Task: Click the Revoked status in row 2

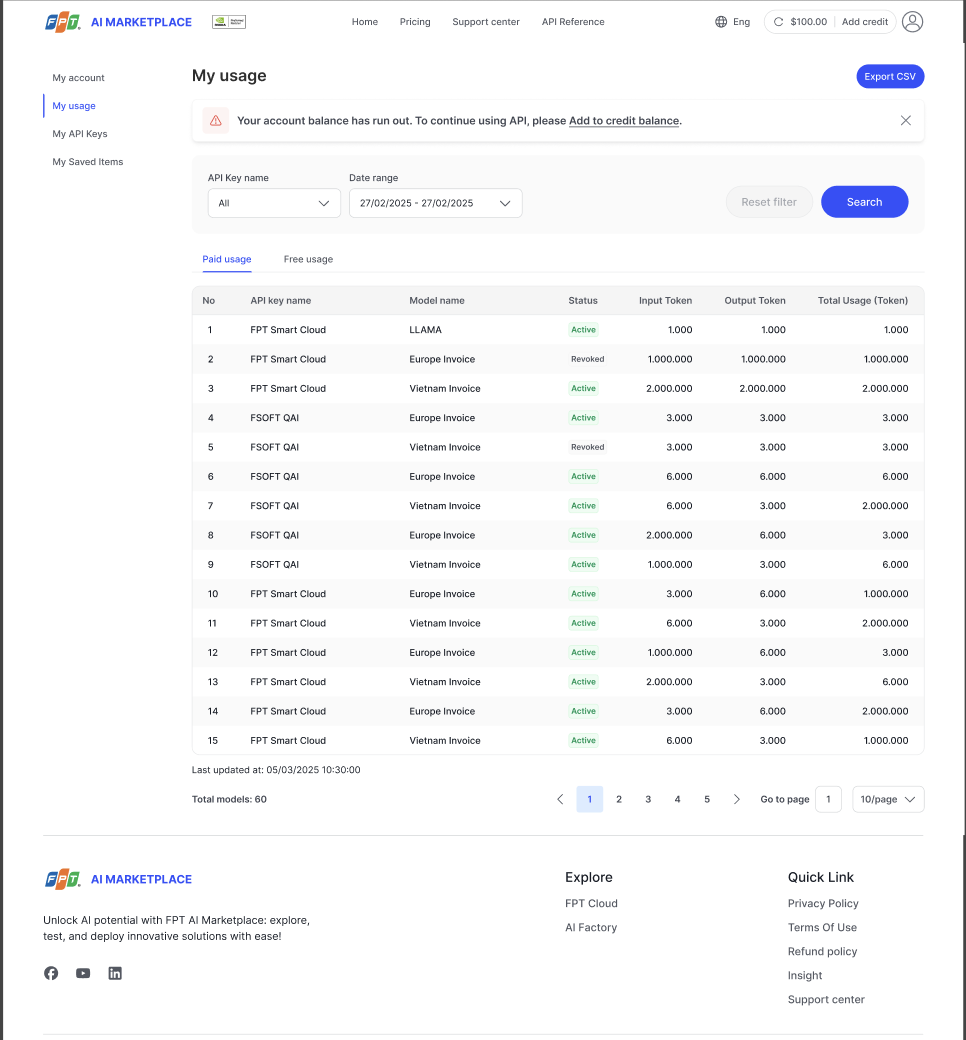Action: tap(587, 359)
